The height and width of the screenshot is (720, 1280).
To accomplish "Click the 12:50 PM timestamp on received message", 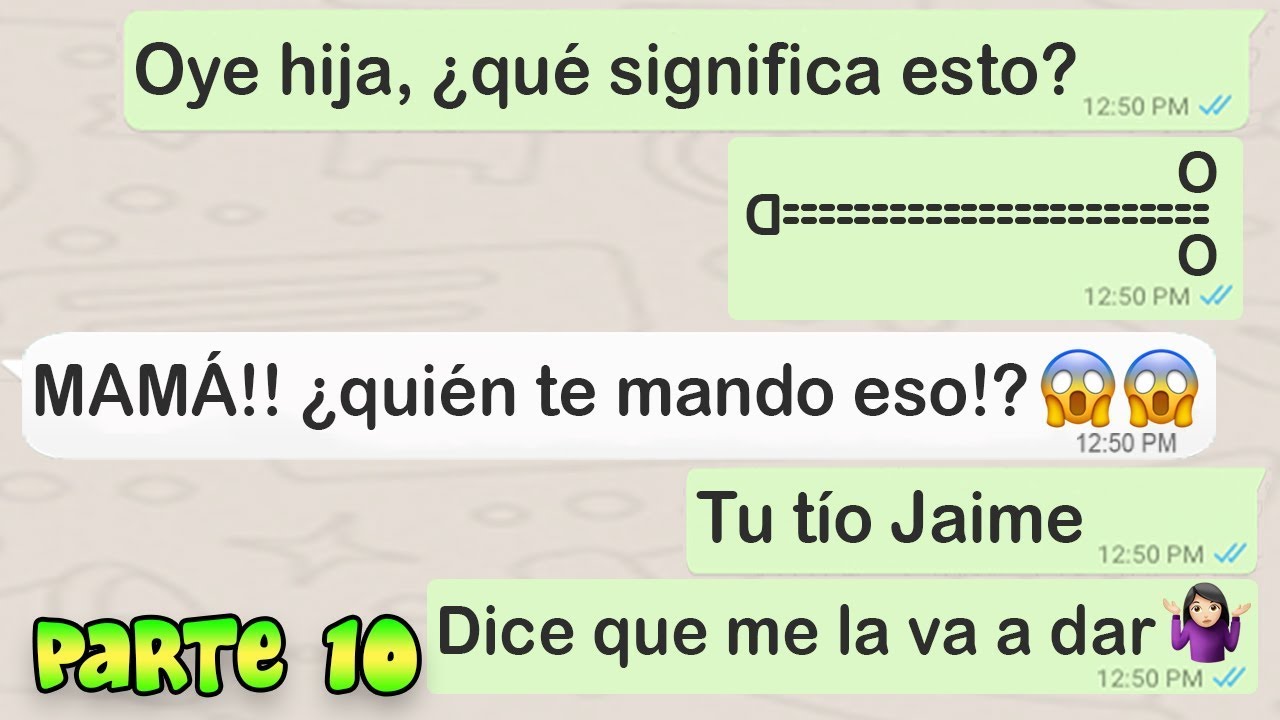I will 1126,442.
